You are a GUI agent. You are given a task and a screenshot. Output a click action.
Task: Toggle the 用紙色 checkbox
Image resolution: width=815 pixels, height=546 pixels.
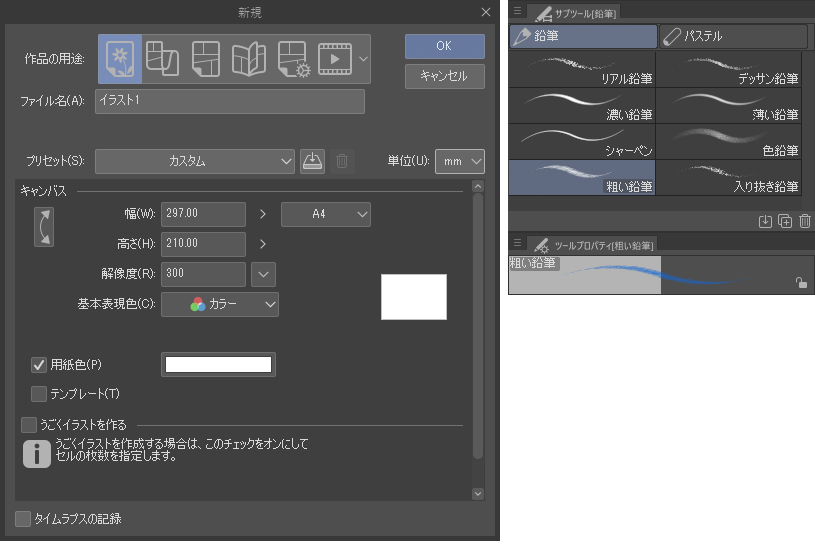click(40, 365)
